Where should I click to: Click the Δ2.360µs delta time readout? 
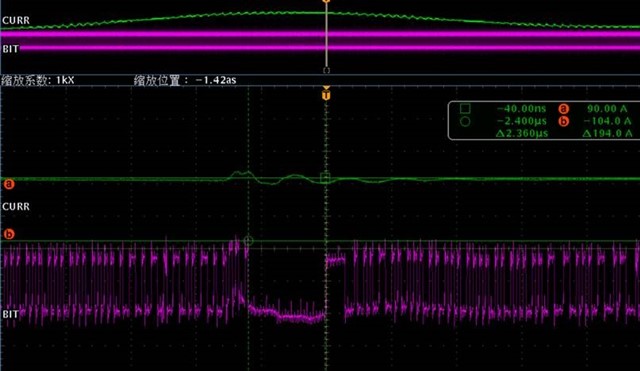click(522, 133)
